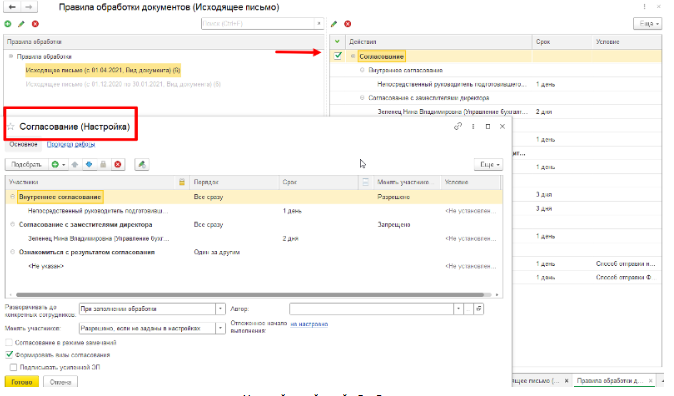Screen dimensions: 674x396
Task: Open the blue underlined link next to Основное
Action: [x=70, y=144]
